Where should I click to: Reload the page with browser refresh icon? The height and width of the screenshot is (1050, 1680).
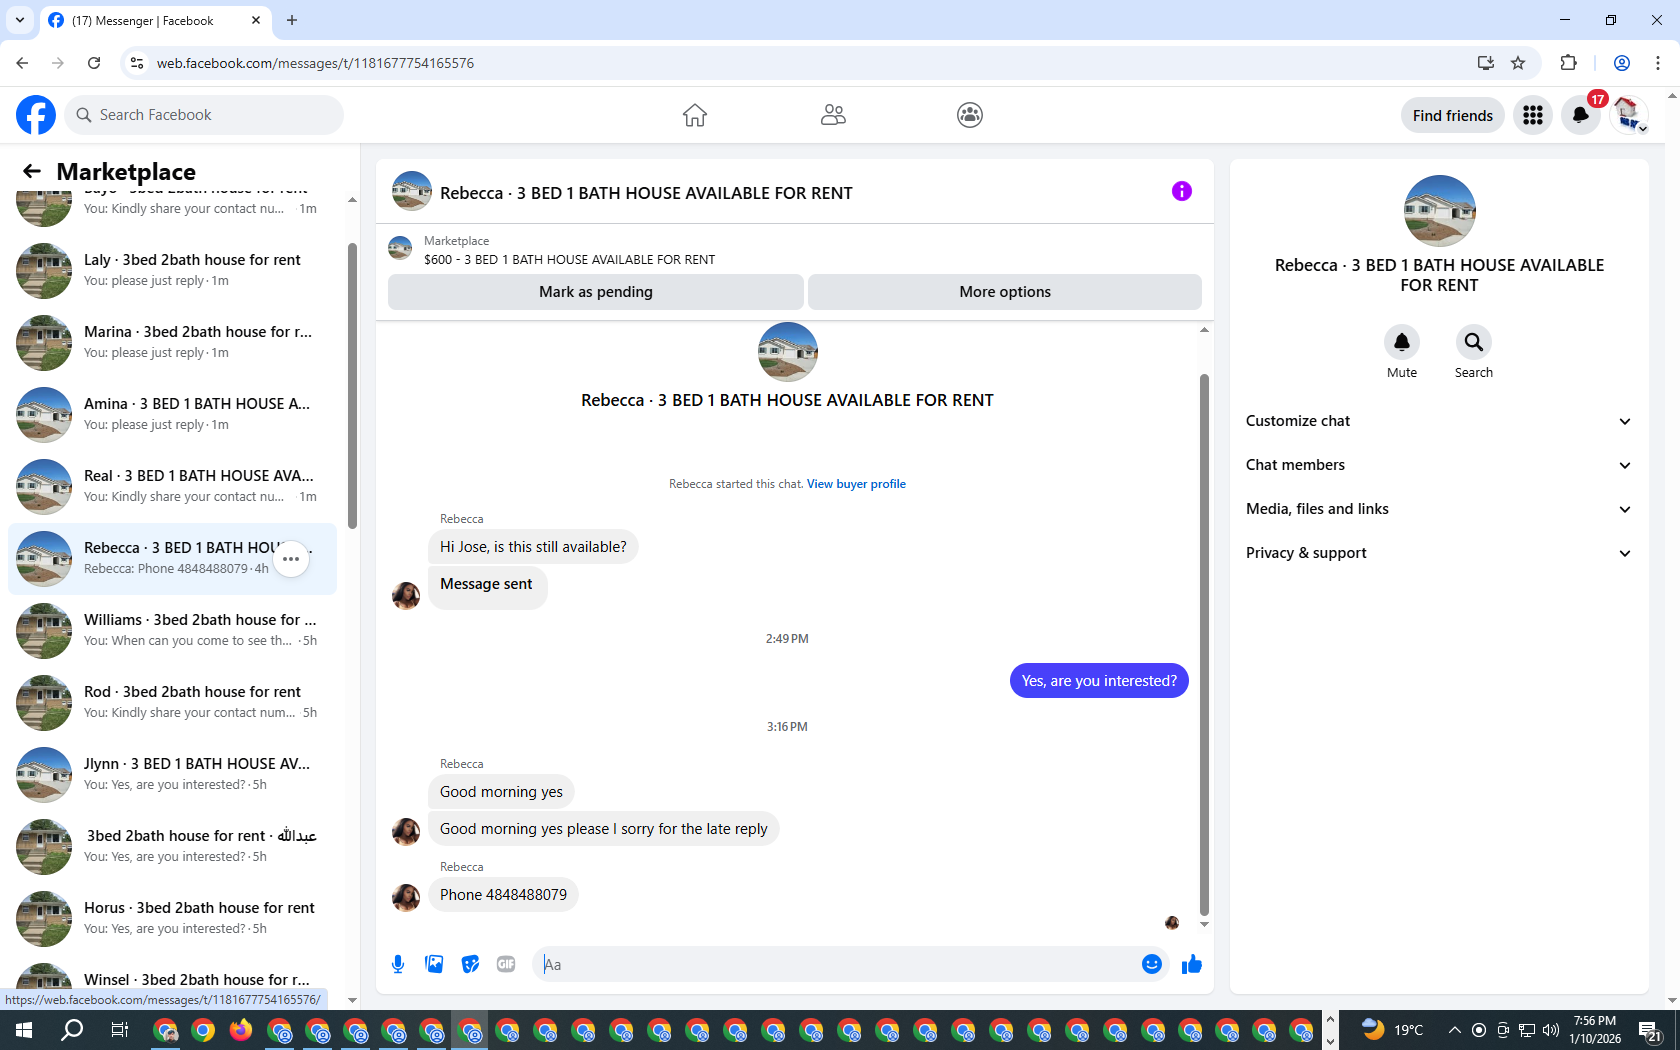tap(94, 63)
